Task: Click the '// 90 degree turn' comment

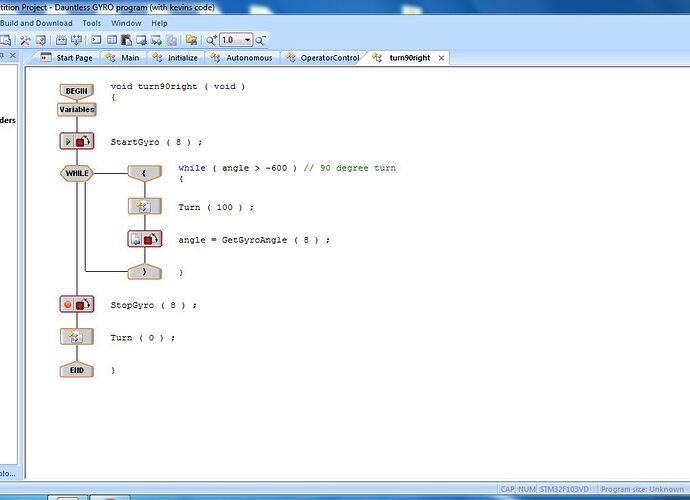Action: coord(349,168)
